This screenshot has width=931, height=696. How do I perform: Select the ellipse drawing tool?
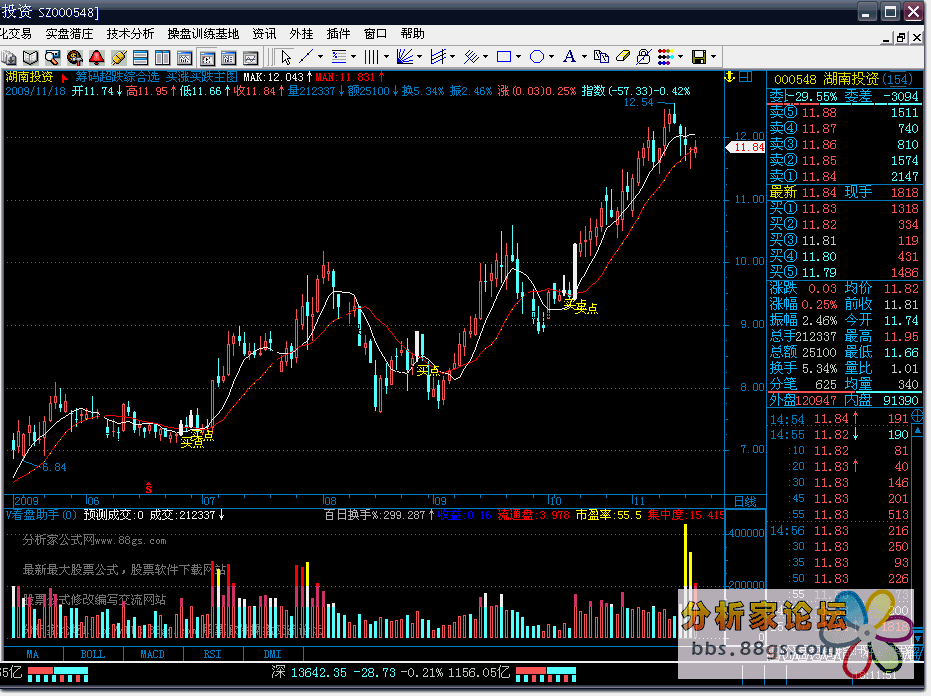537,57
